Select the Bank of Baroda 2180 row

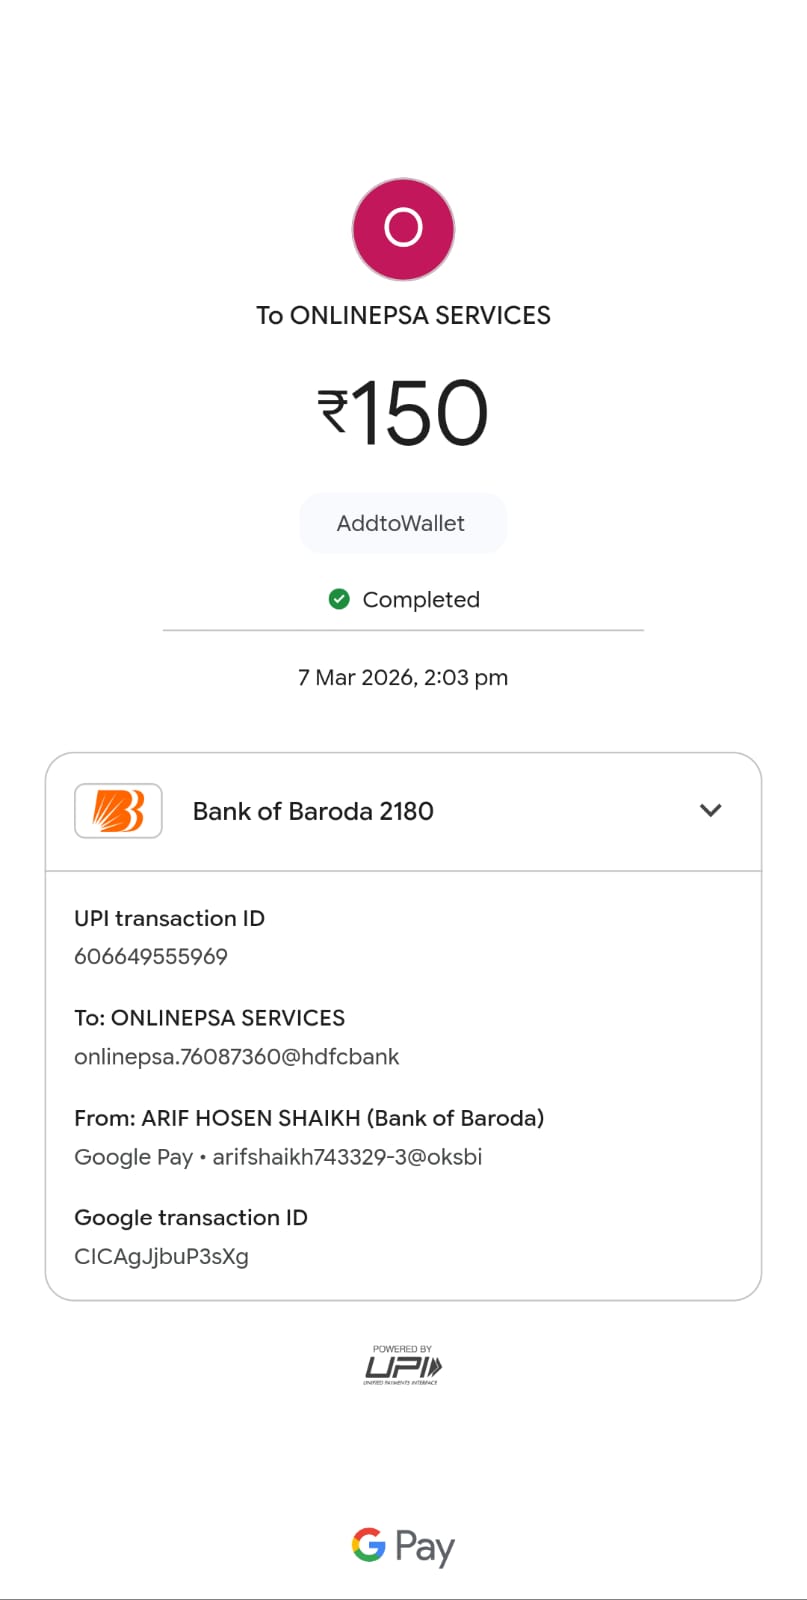click(x=313, y=811)
